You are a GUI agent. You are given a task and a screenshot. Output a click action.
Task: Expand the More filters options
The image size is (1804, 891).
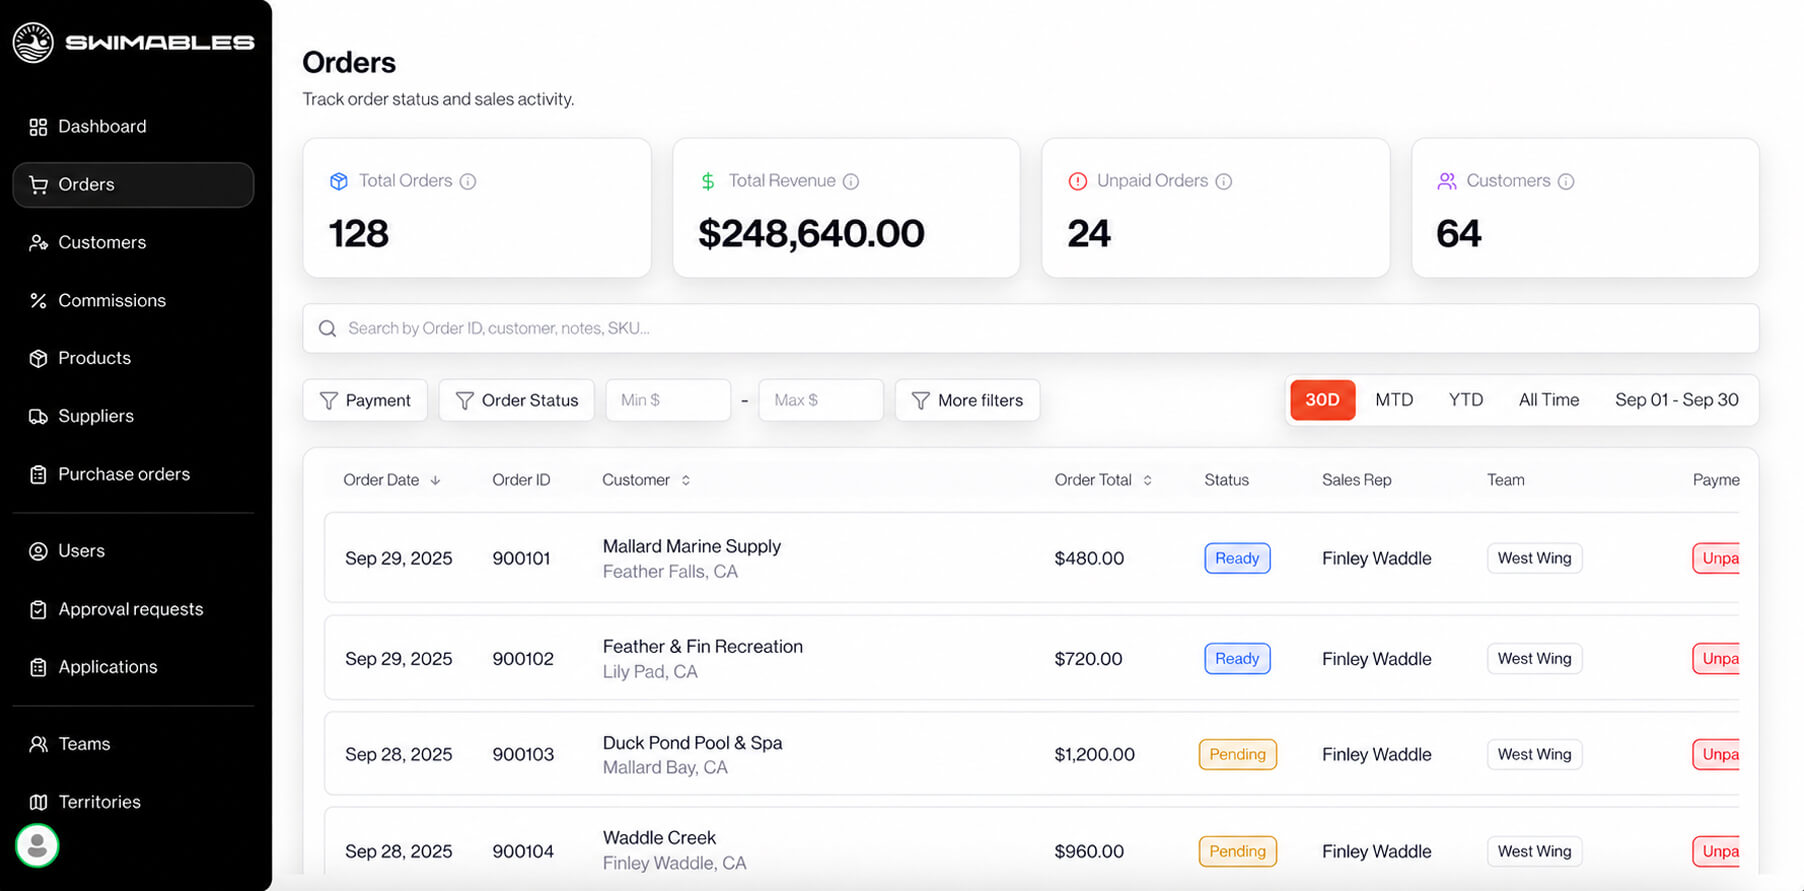[x=967, y=400]
